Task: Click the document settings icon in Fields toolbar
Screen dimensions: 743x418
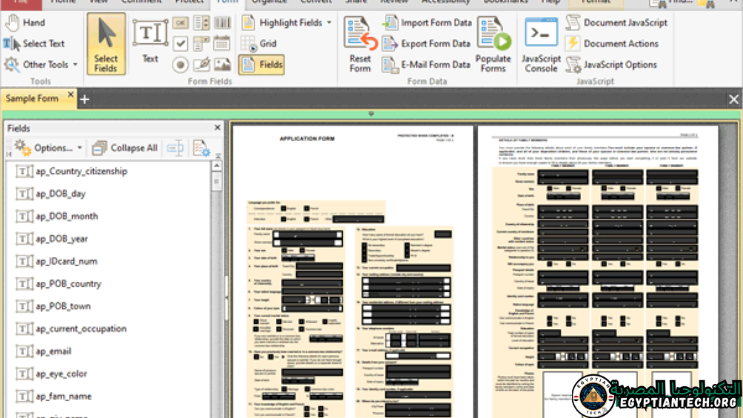Action: click(x=201, y=148)
